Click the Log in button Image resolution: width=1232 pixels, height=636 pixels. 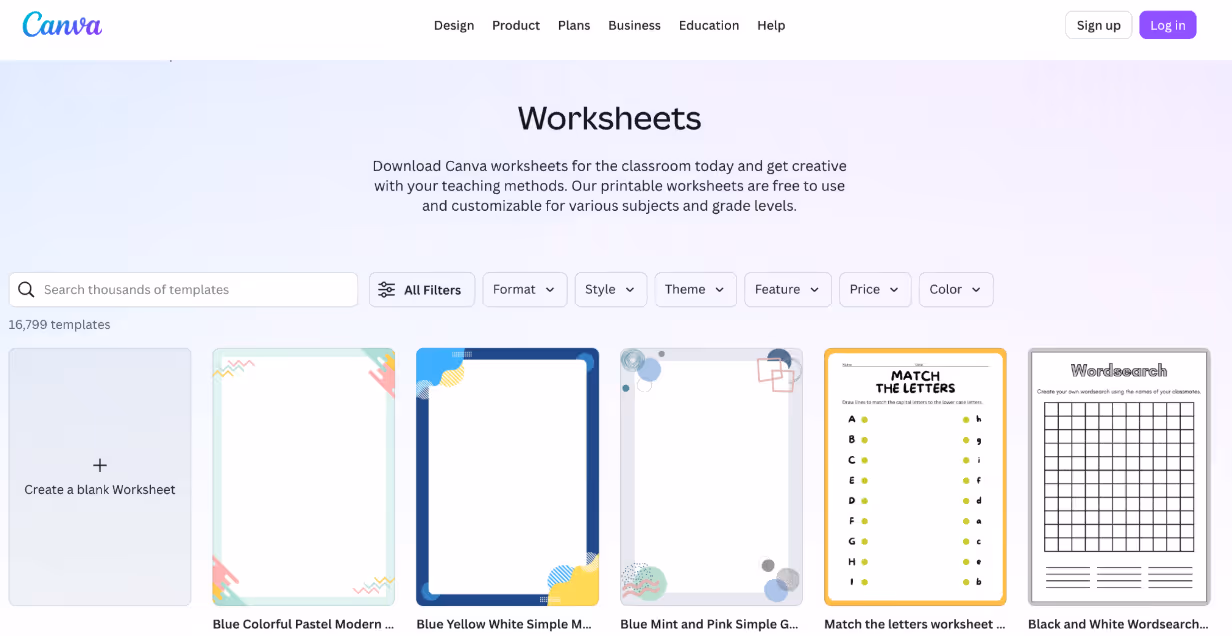click(1167, 24)
